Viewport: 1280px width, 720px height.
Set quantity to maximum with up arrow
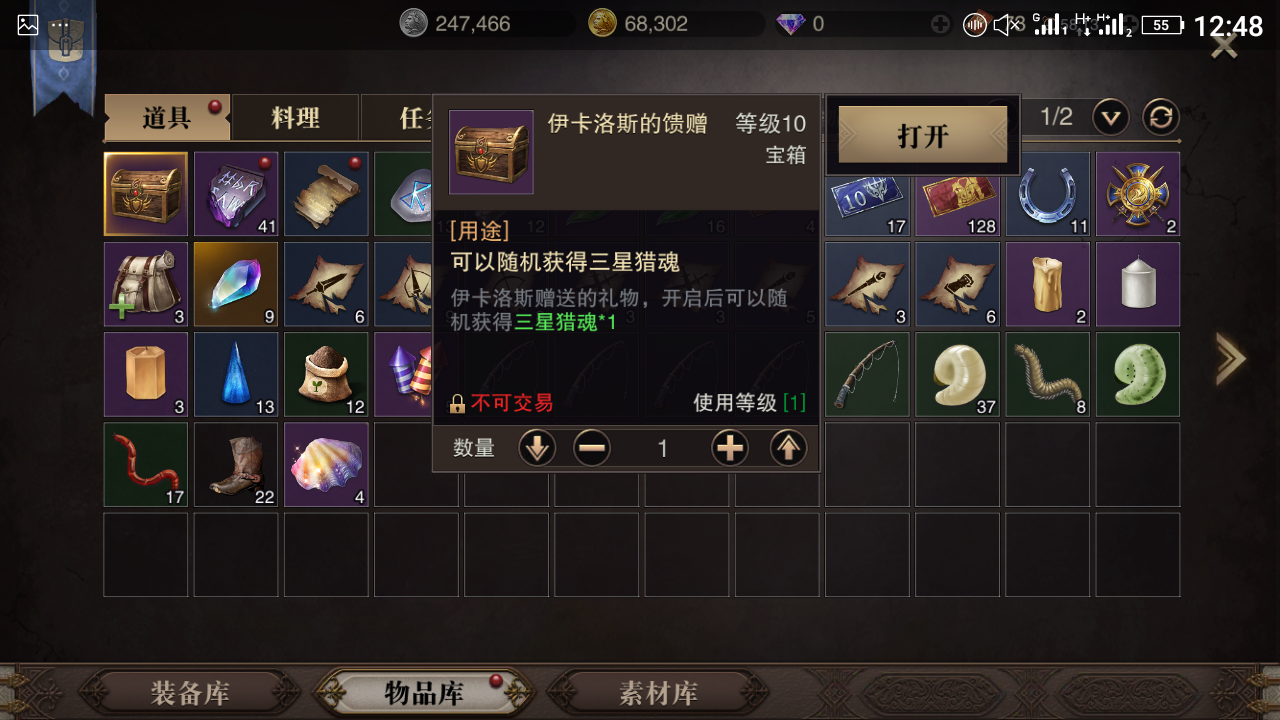click(788, 449)
